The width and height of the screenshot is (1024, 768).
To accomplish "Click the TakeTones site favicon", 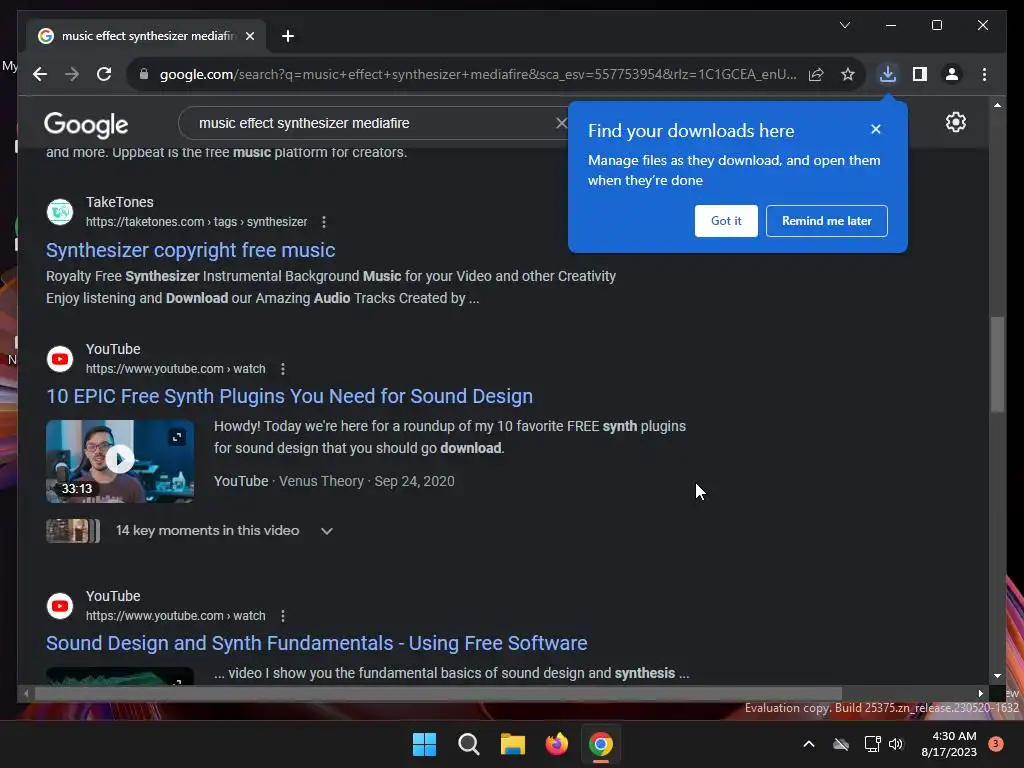I will click(60, 212).
